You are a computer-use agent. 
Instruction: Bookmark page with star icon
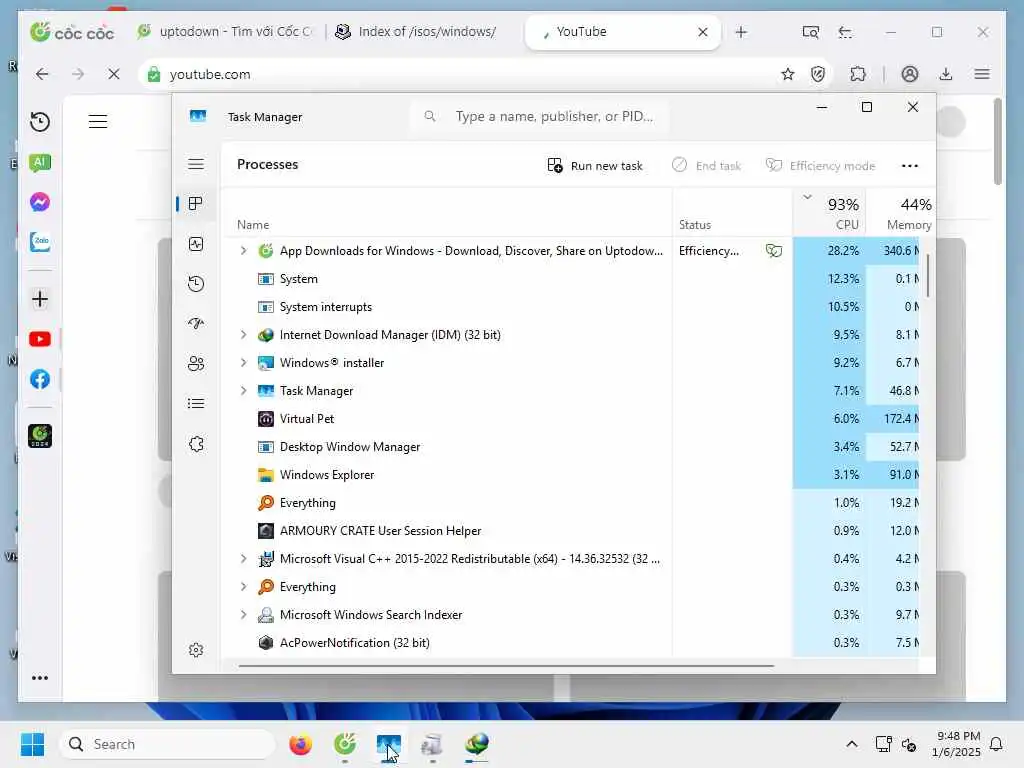[x=788, y=74]
